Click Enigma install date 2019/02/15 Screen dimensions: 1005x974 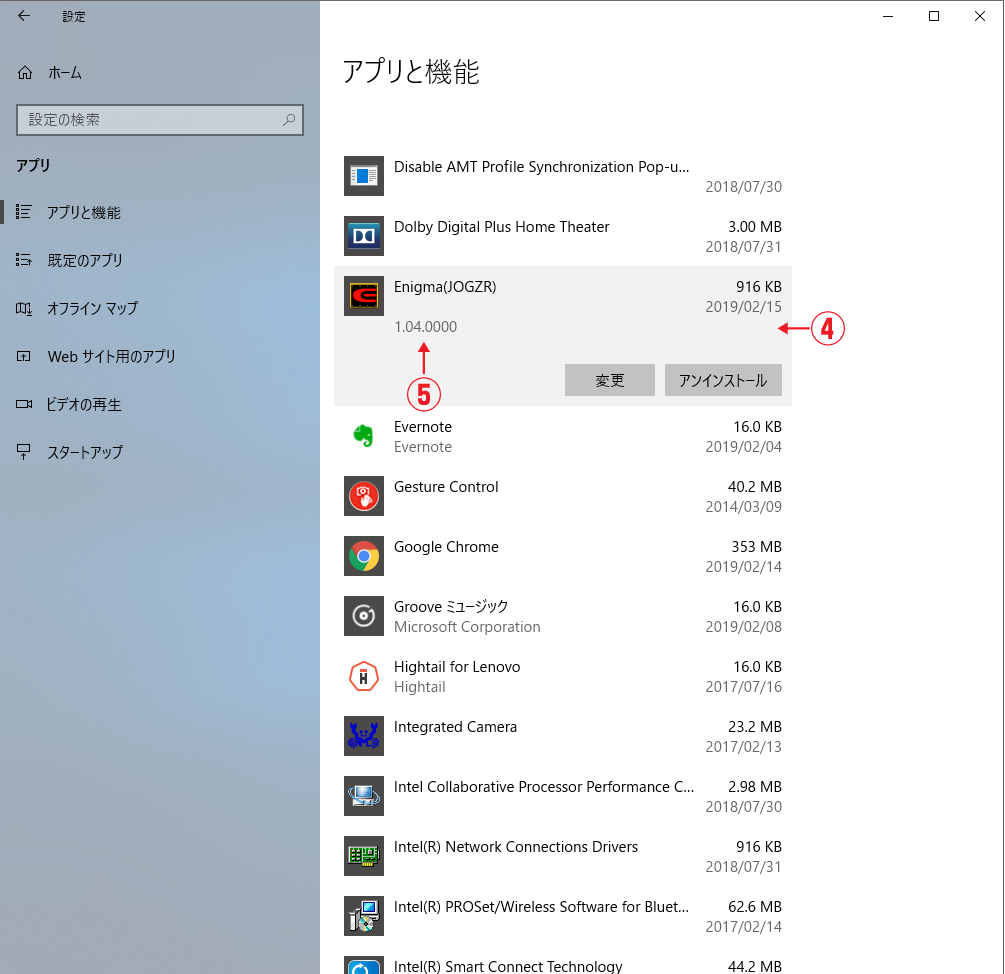coord(743,307)
